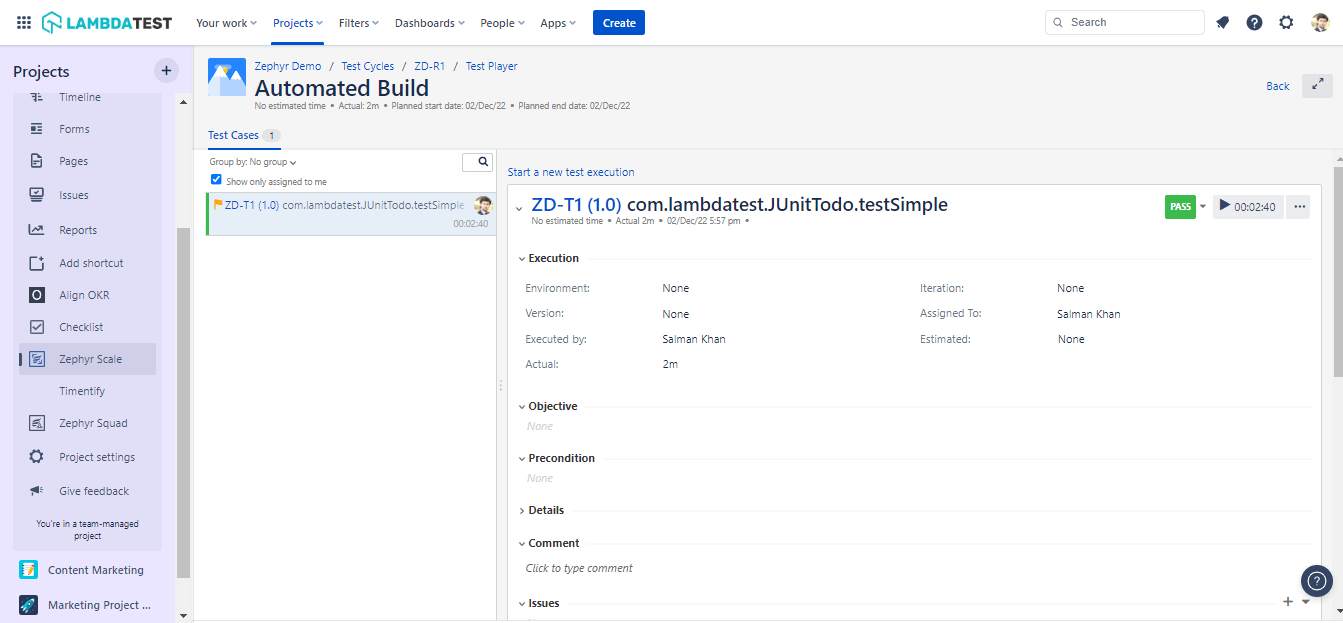Disable the Show only assigned to me checkbox
1343x623 pixels.
216,179
